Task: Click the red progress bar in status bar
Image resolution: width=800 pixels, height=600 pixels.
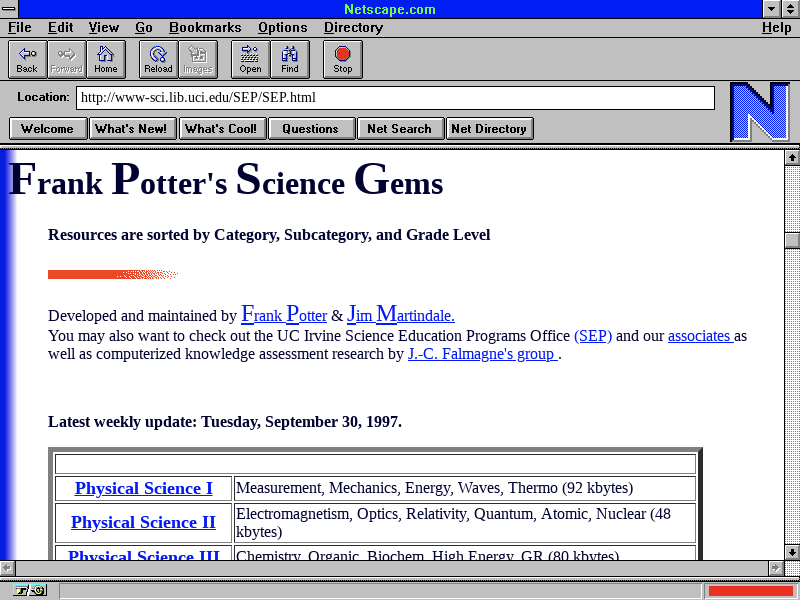Action: point(750,590)
